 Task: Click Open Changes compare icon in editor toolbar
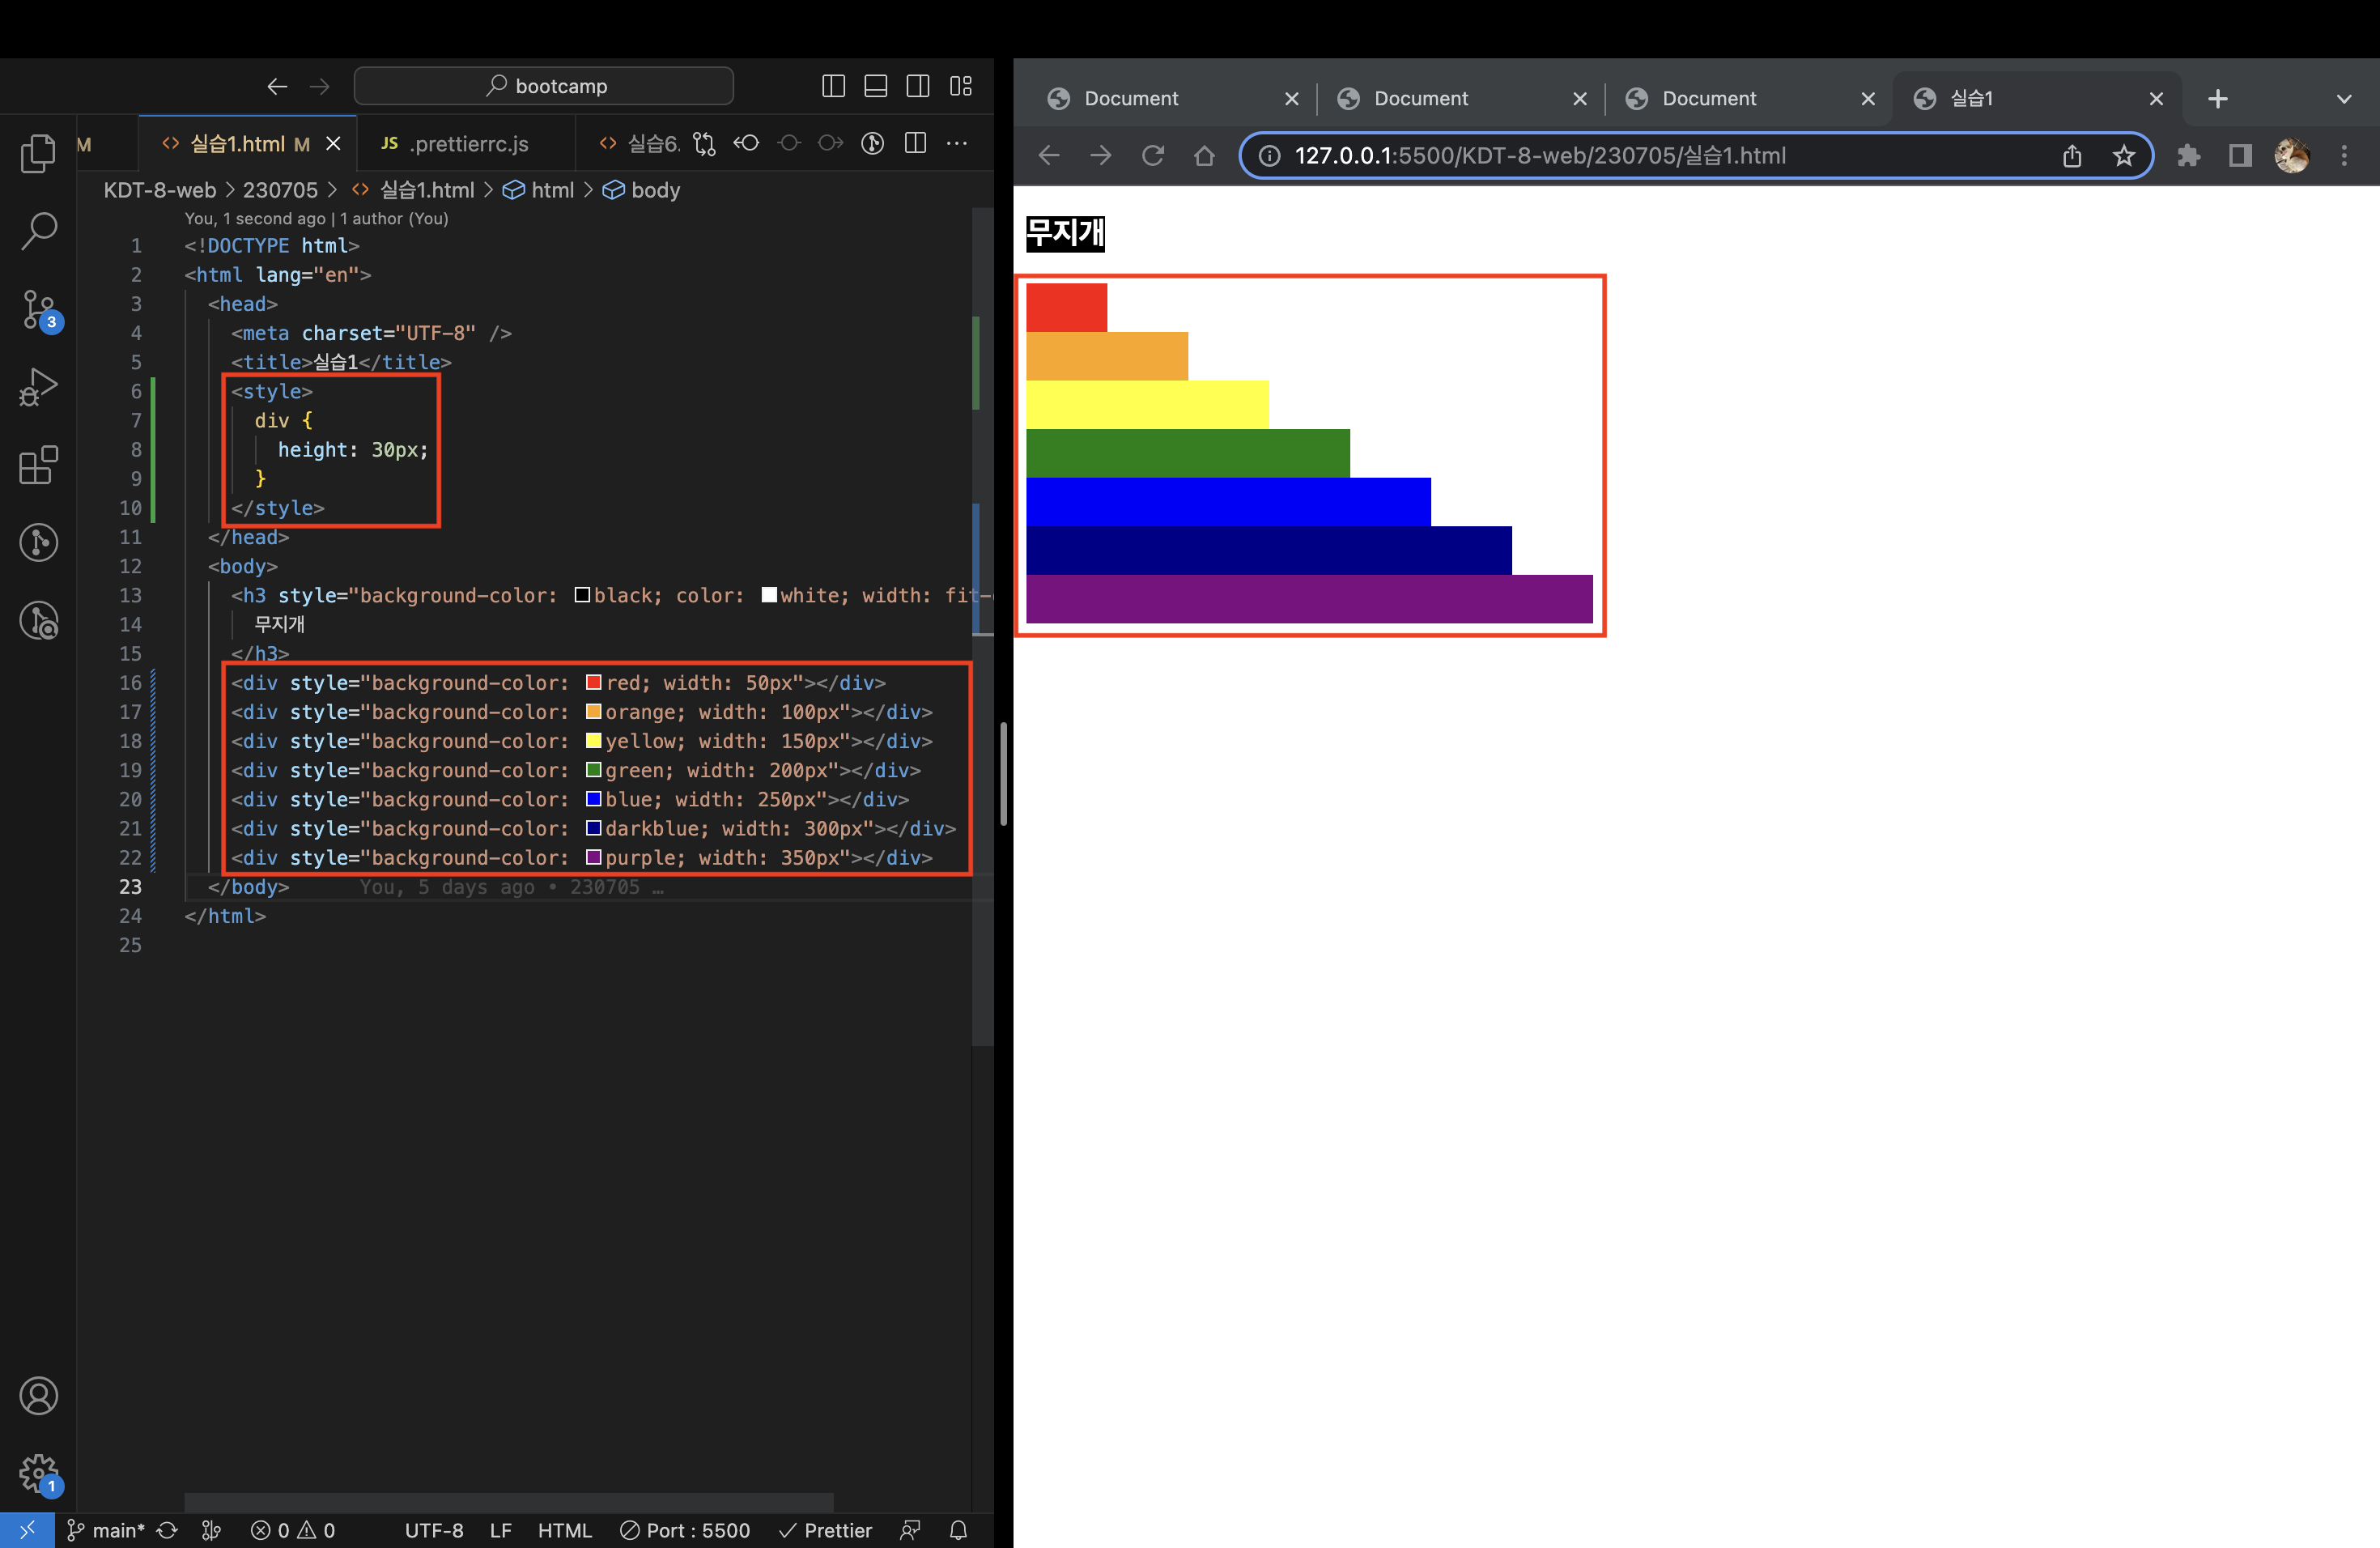click(x=704, y=144)
